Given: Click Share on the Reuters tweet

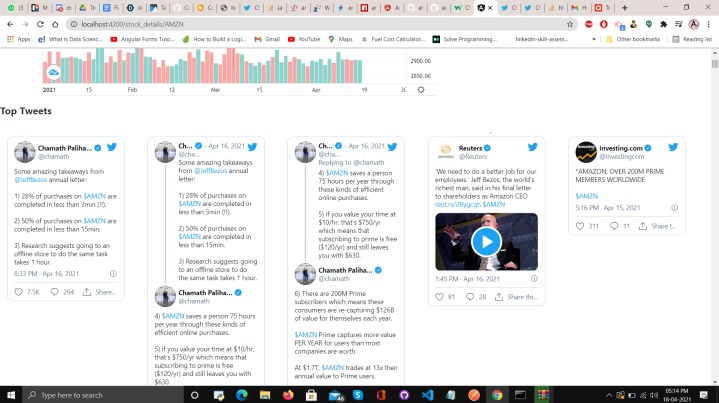Looking at the screenshot, I should pyautogui.click(x=516, y=297).
